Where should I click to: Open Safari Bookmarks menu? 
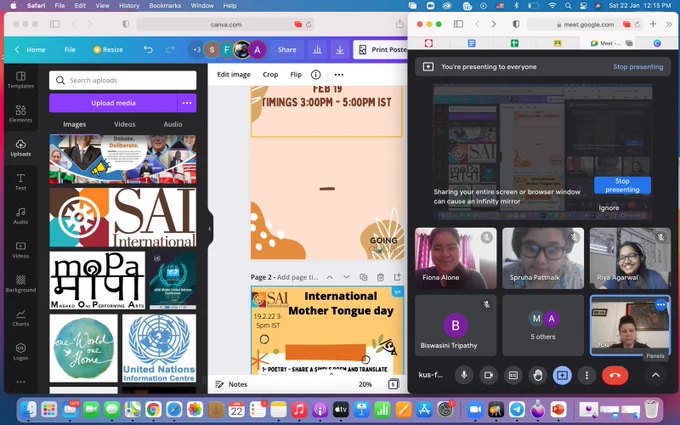[x=165, y=6]
